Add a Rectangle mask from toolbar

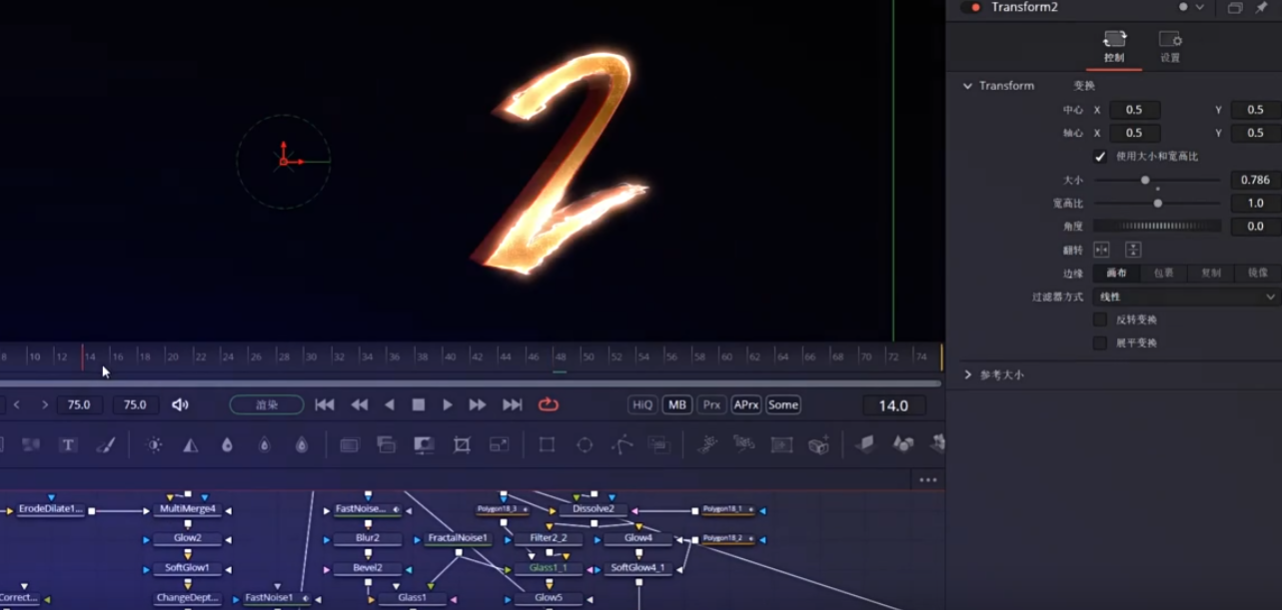pos(546,445)
